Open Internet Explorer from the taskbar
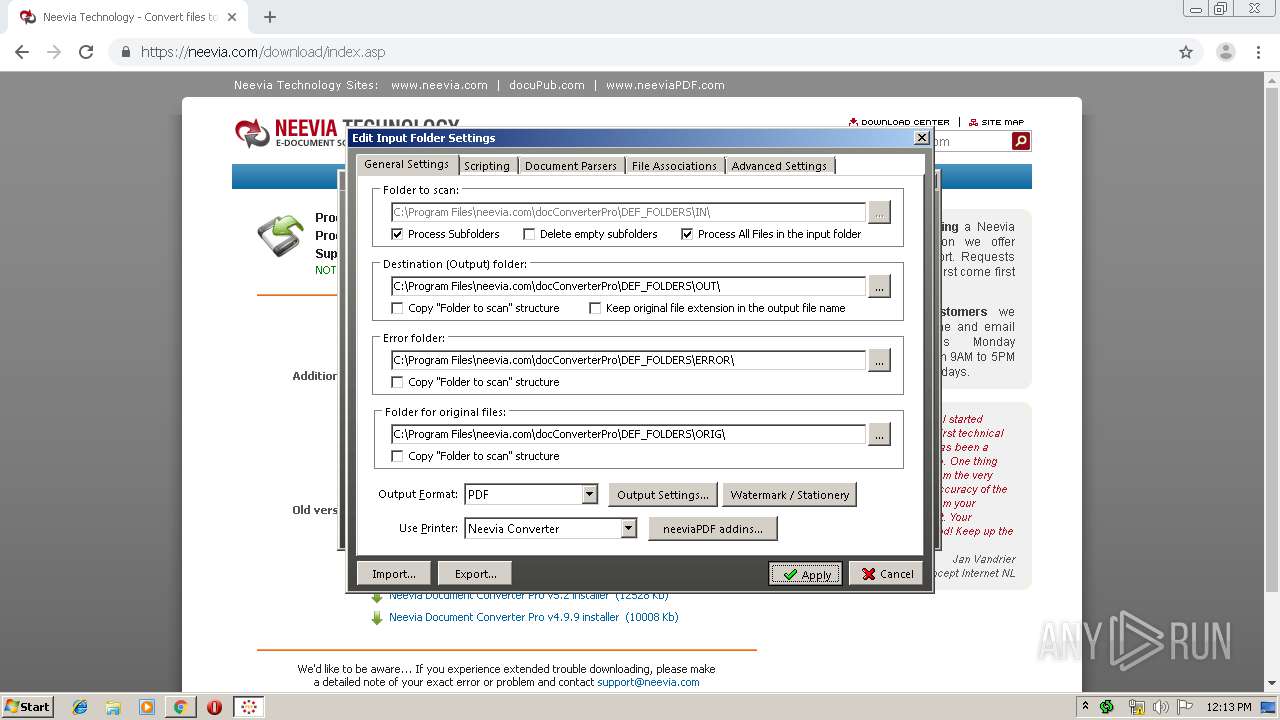Viewport: 1280px width, 720px height. coord(80,707)
